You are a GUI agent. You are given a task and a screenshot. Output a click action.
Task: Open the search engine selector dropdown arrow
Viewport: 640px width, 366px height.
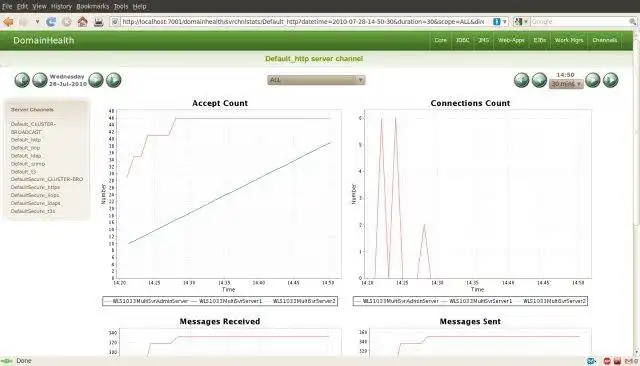pyautogui.click(x=526, y=22)
